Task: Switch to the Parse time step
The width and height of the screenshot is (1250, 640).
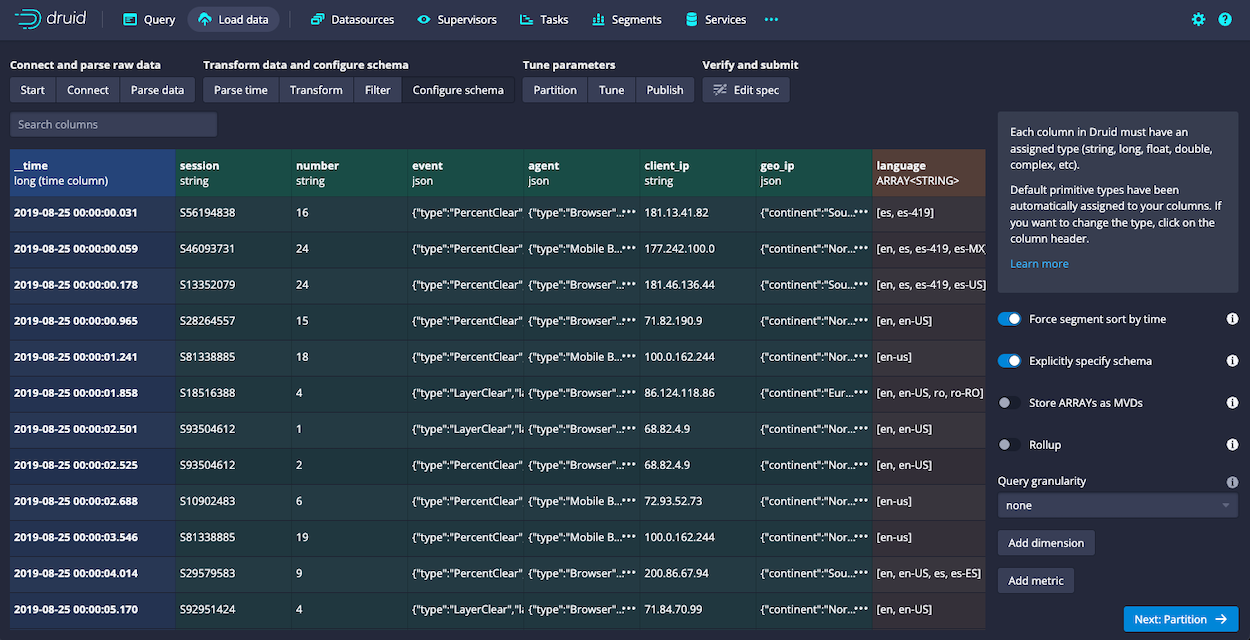Action: (241, 90)
